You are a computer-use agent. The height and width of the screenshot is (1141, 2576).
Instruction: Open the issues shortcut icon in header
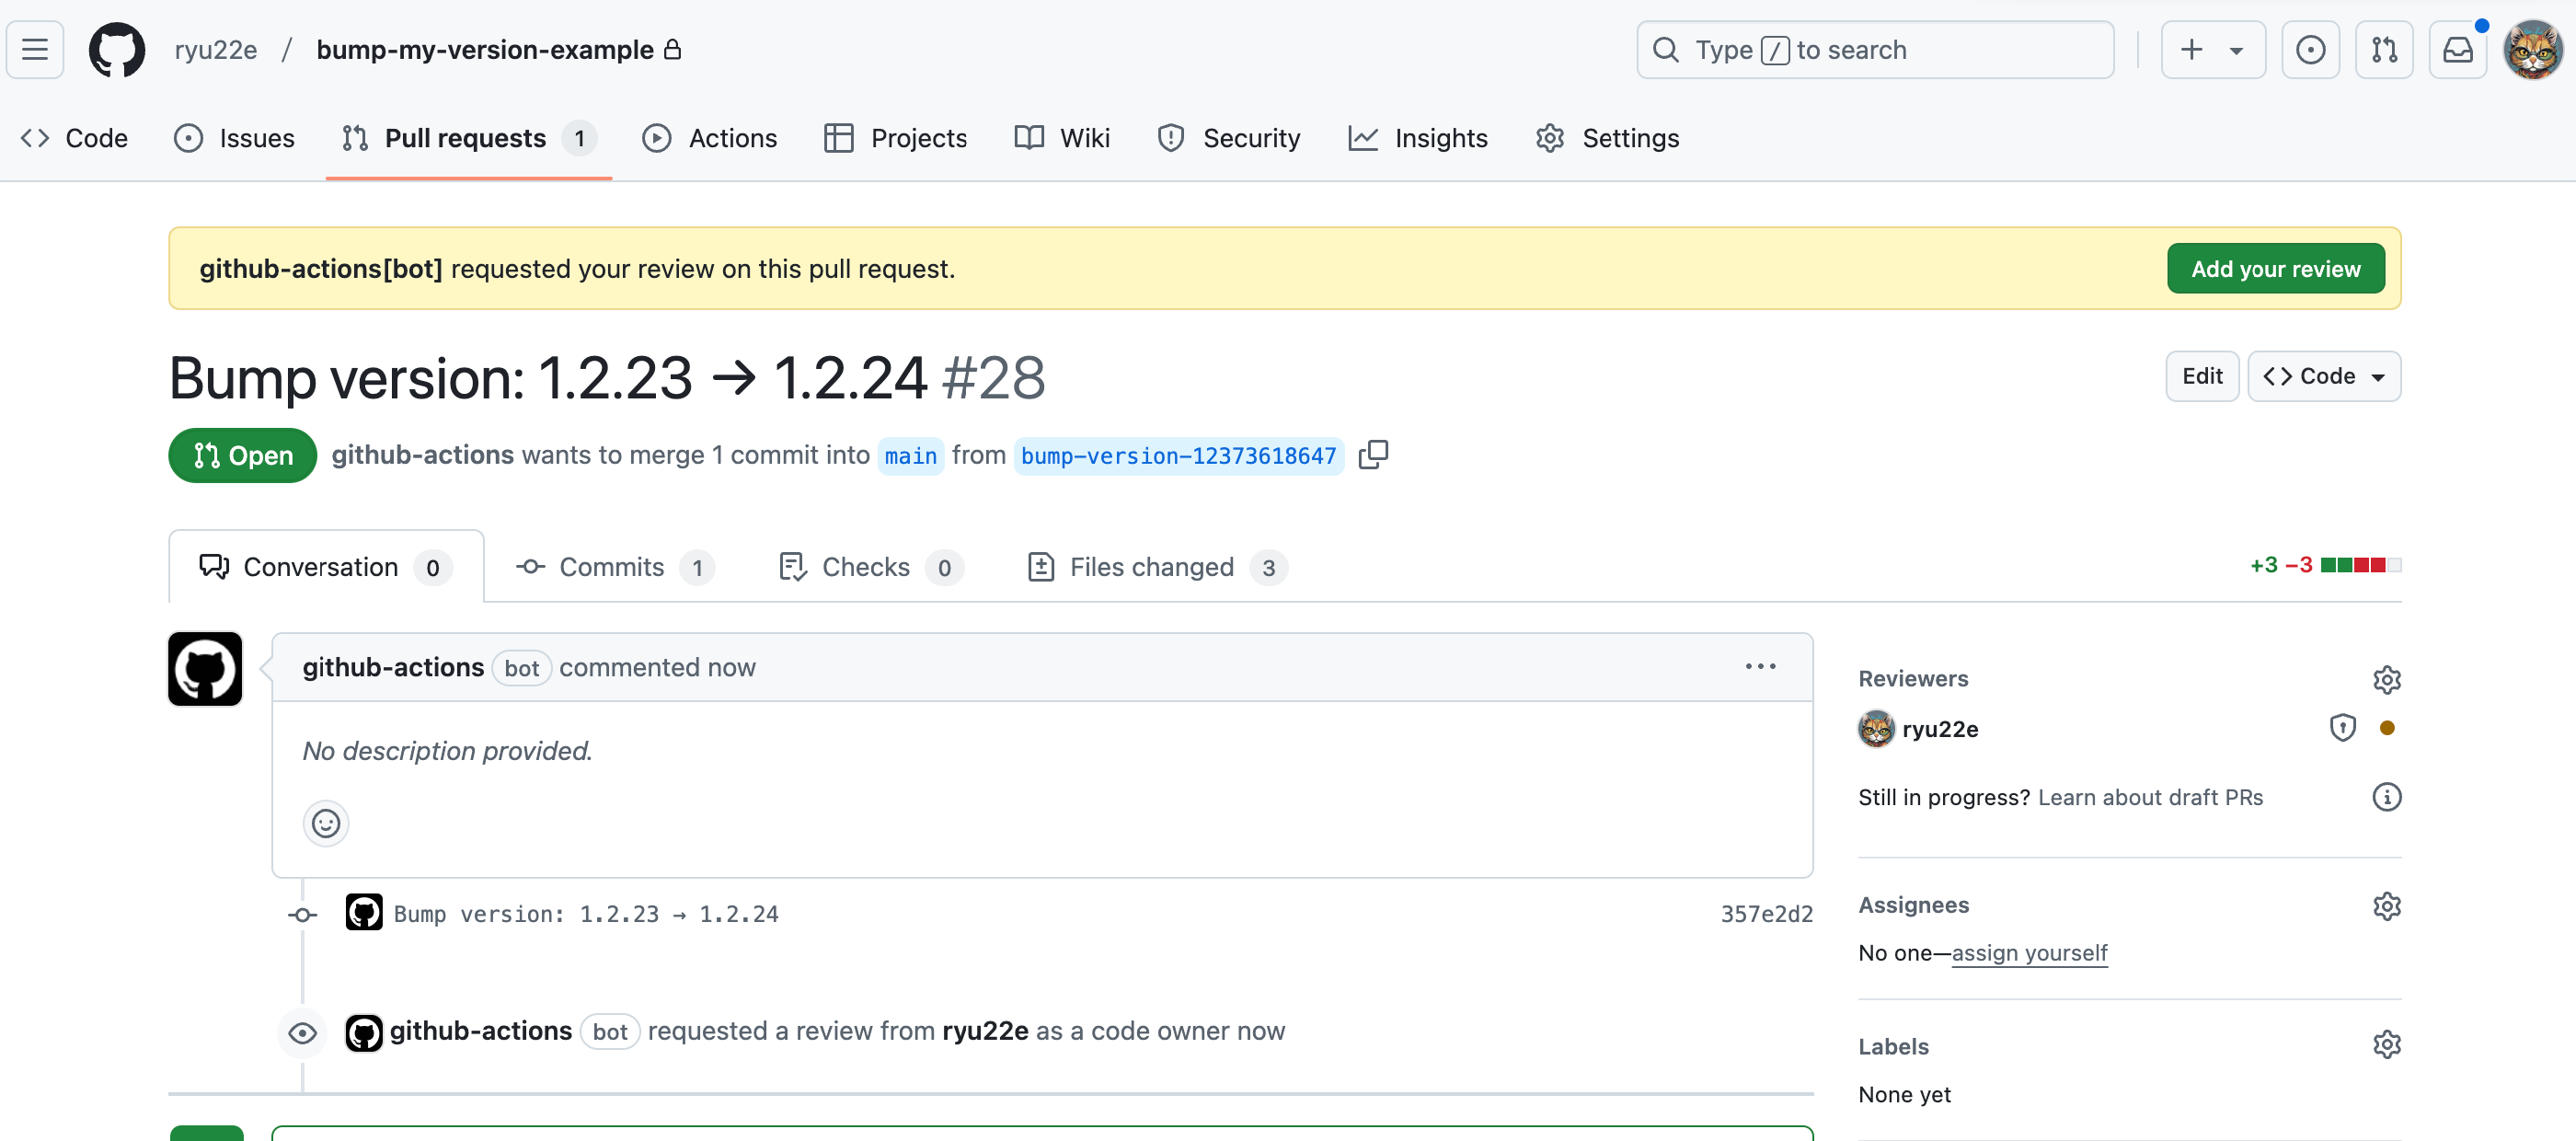pyautogui.click(x=2310, y=49)
